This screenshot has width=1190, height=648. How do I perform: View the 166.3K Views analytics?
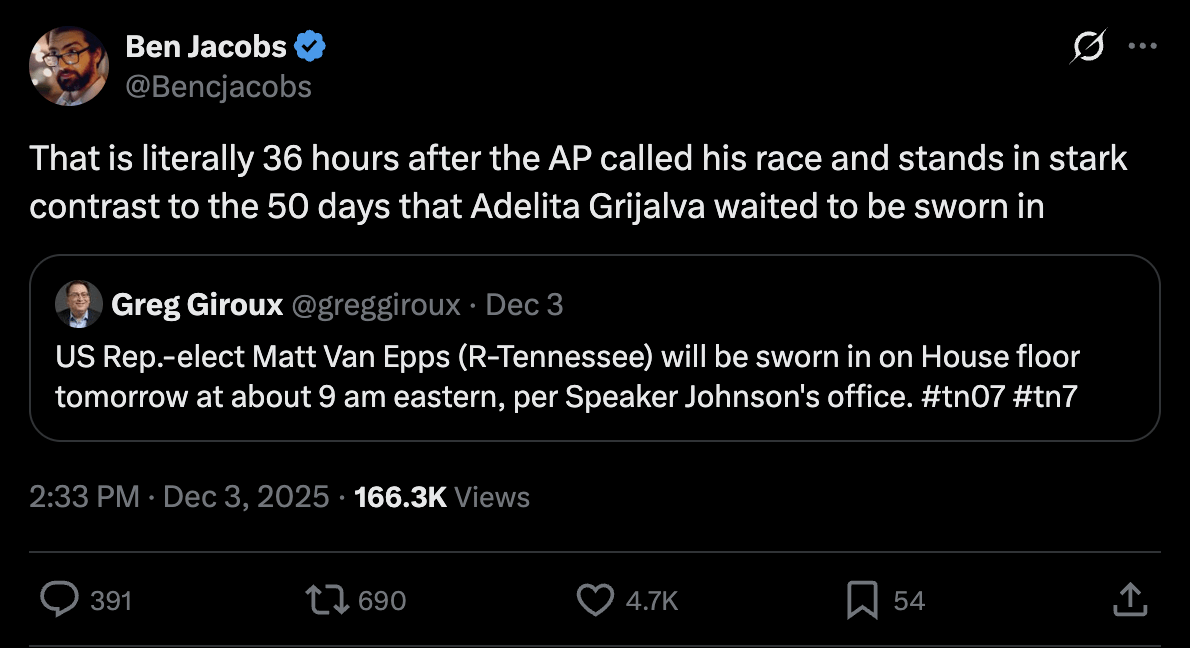[x=442, y=497]
